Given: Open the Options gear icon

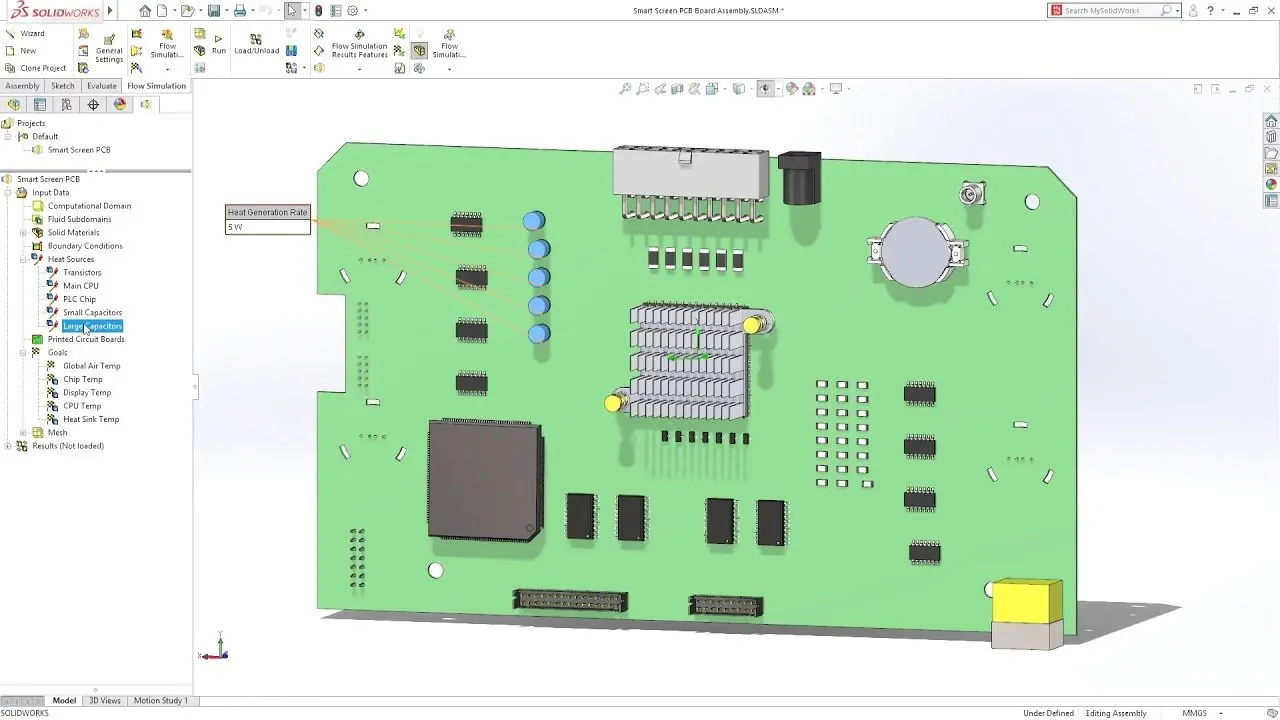Looking at the screenshot, I should pyautogui.click(x=352, y=11).
